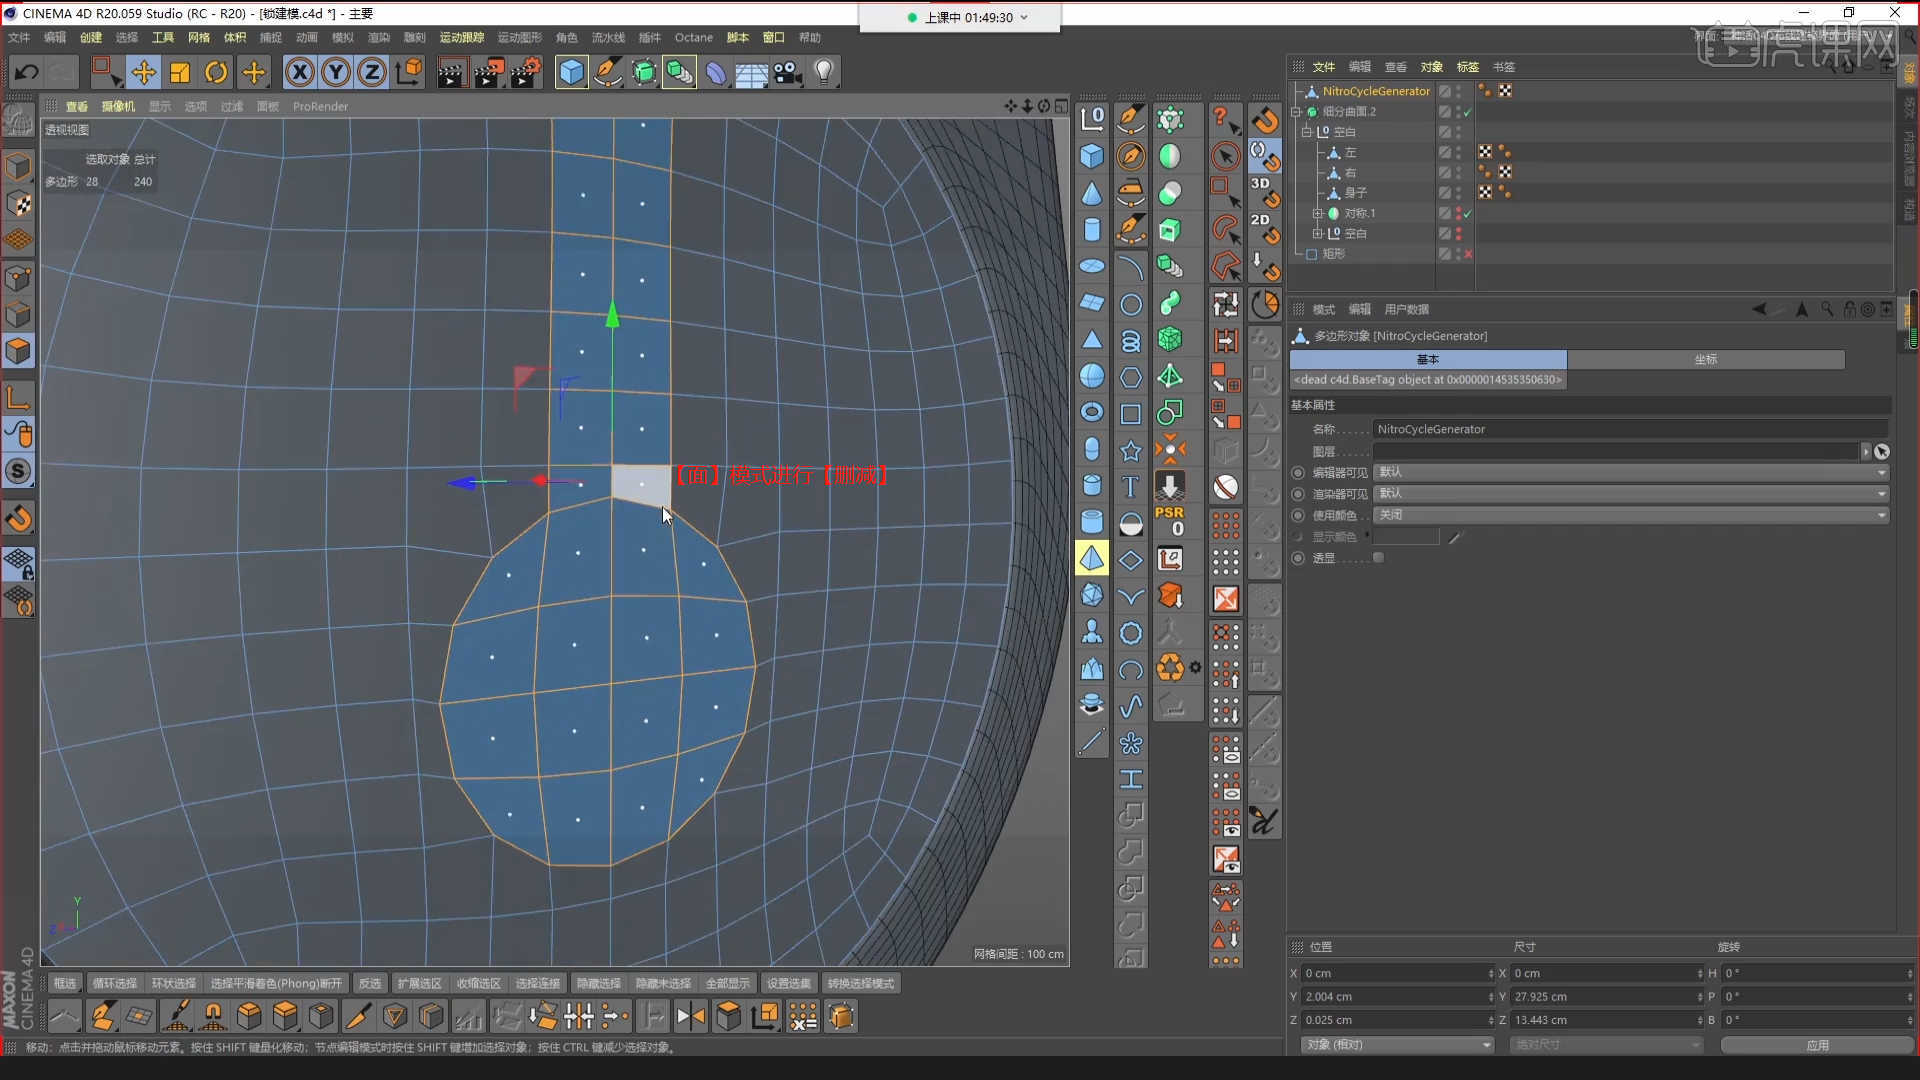Select the Rotate tool icon
This screenshot has width=1920, height=1080.
click(216, 72)
